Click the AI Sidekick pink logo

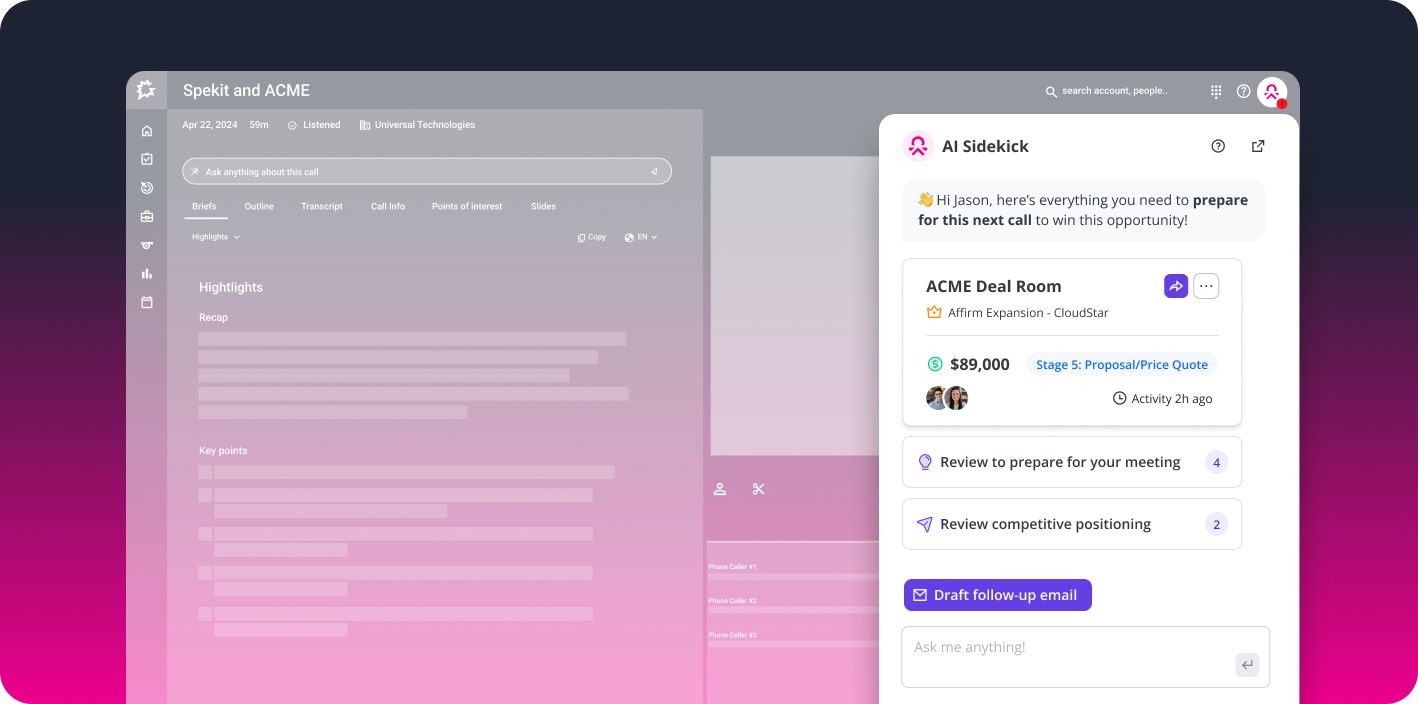coord(918,146)
